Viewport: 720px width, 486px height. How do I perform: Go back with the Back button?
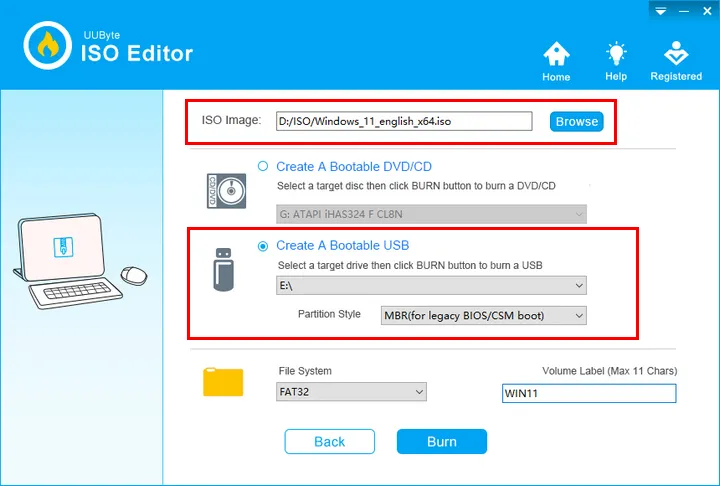[329, 441]
